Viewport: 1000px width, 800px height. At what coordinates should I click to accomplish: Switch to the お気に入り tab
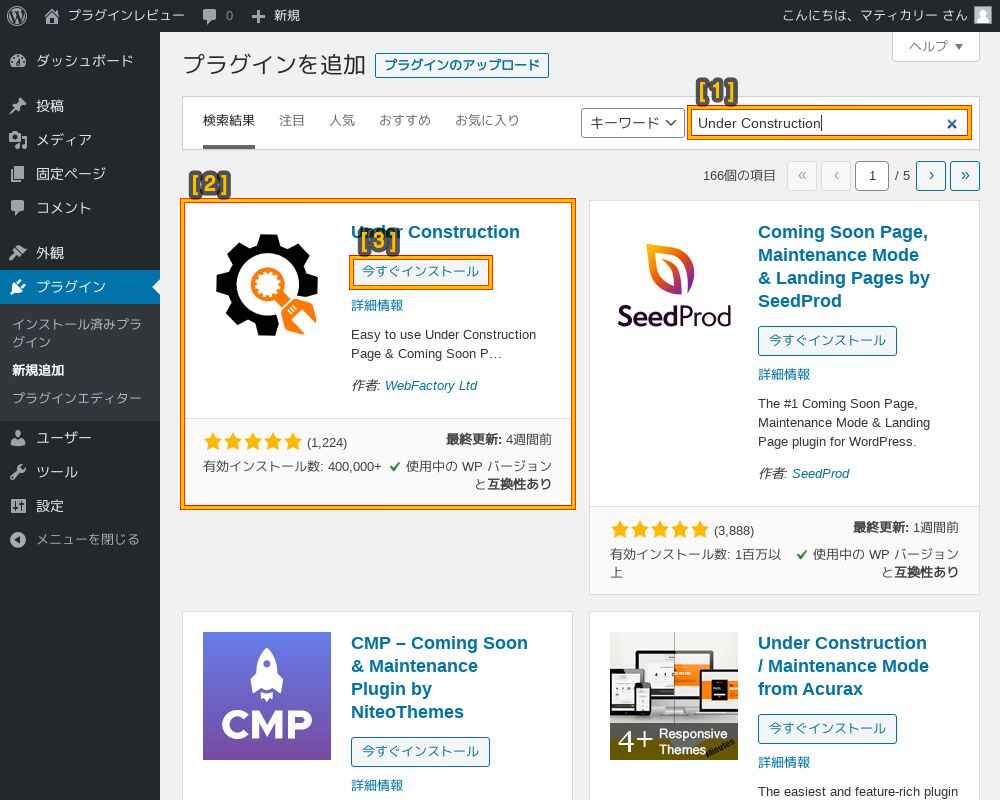[x=487, y=121]
